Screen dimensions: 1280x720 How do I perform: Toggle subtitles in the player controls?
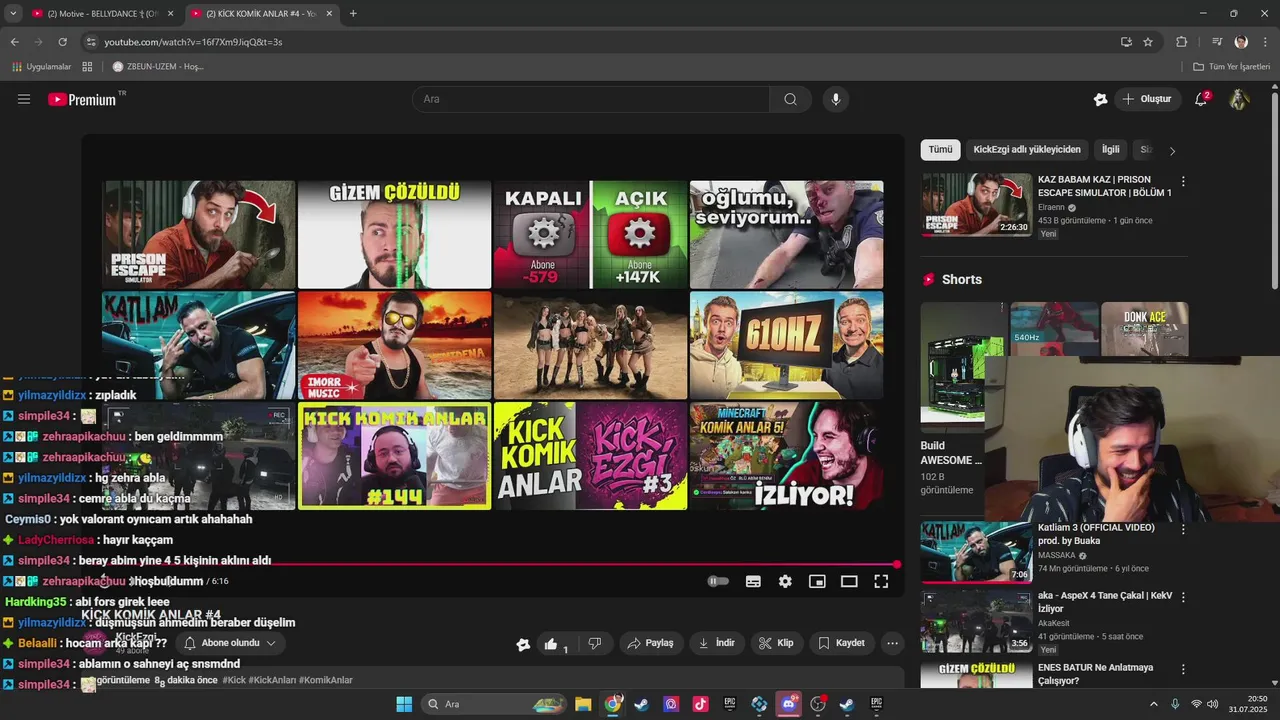[x=753, y=581]
